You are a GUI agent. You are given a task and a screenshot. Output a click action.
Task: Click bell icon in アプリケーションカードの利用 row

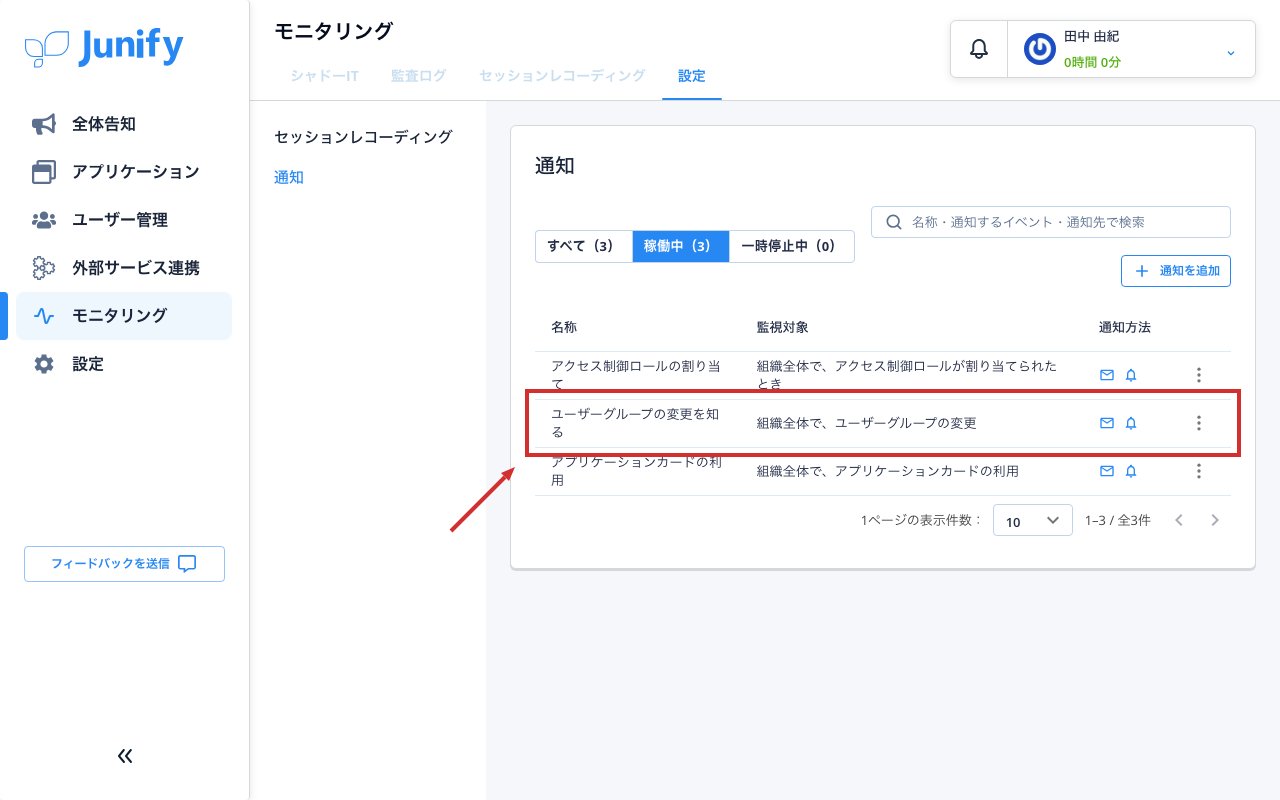[x=1131, y=471]
